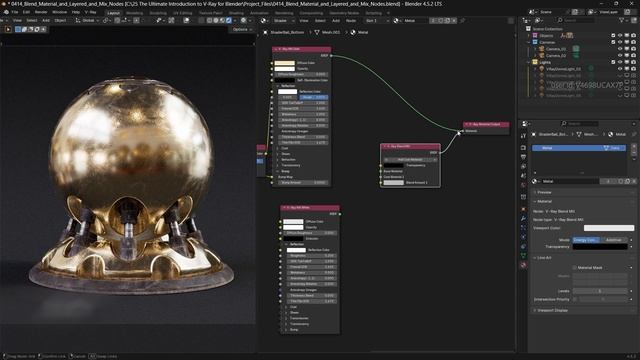640x360 pixels.
Task: Click the V-Ray Blend Mtl node header
Action: 410,146
